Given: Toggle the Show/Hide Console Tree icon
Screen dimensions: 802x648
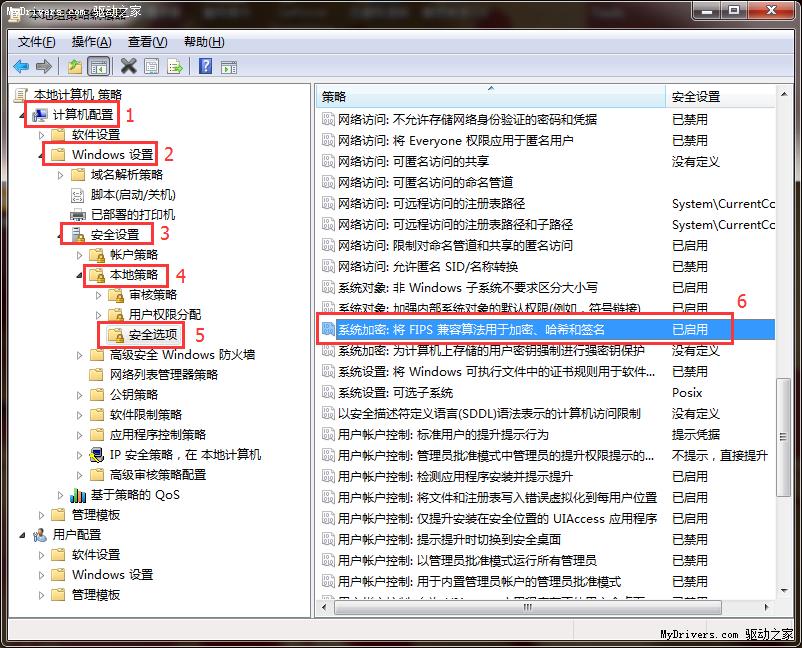Looking at the screenshot, I should [x=98, y=66].
